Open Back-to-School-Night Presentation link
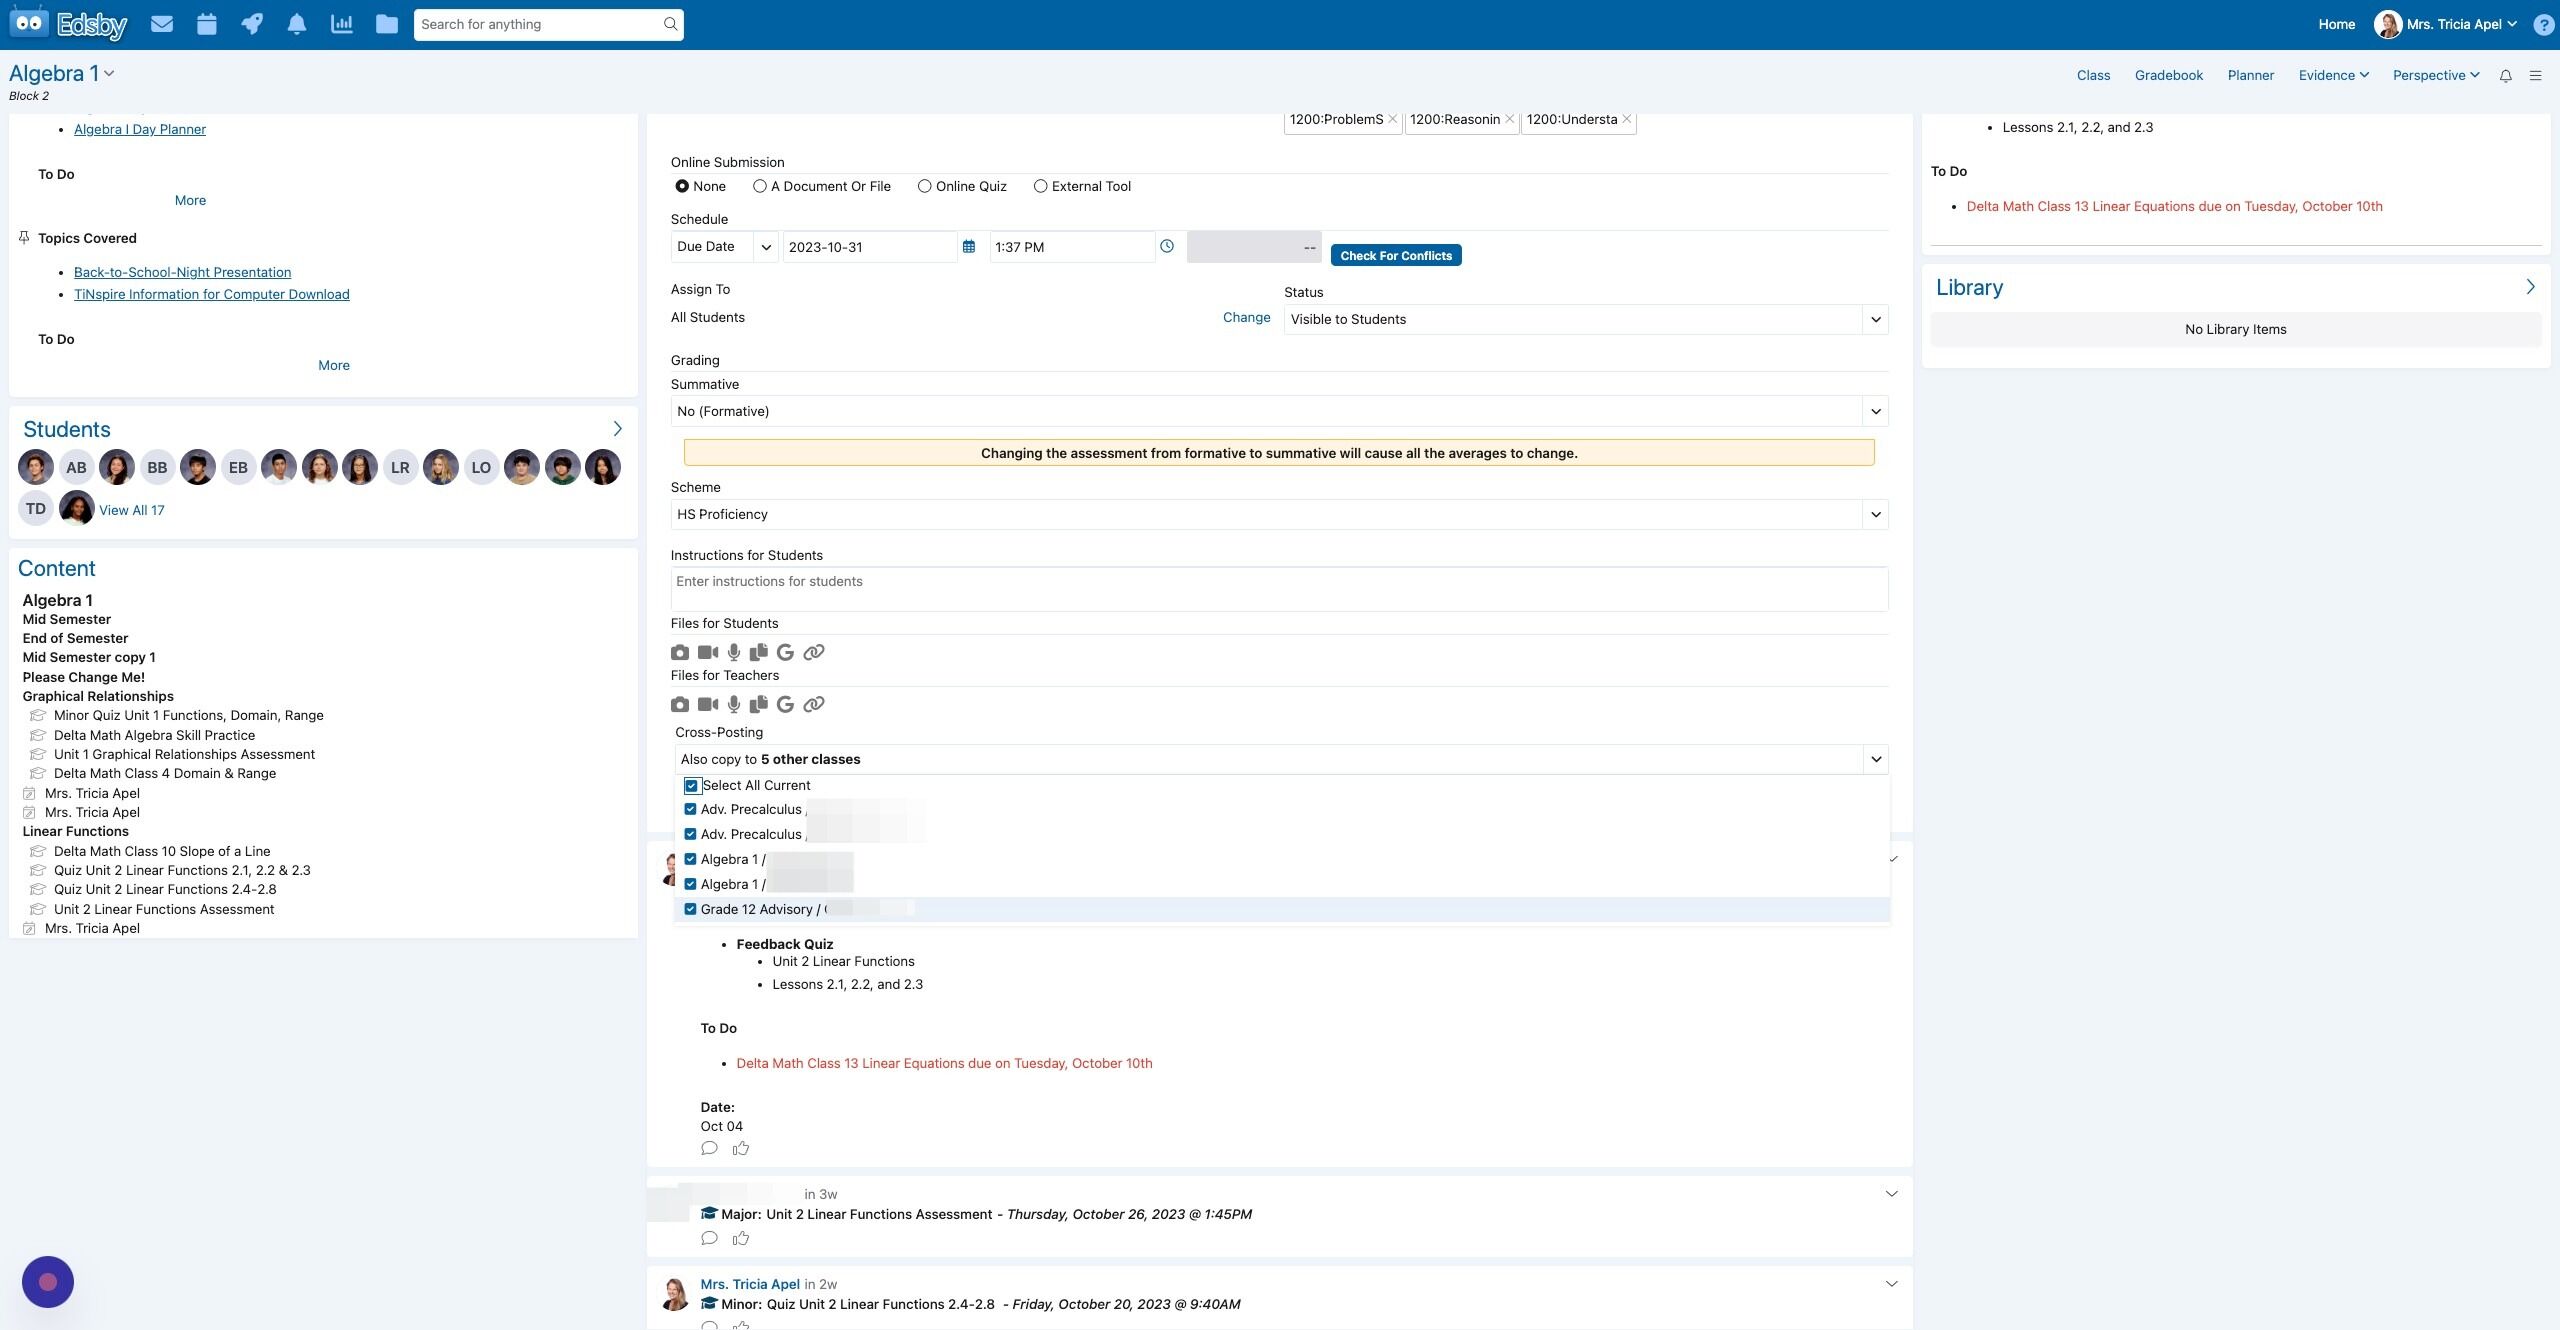2560x1330 pixels. pos(182,273)
